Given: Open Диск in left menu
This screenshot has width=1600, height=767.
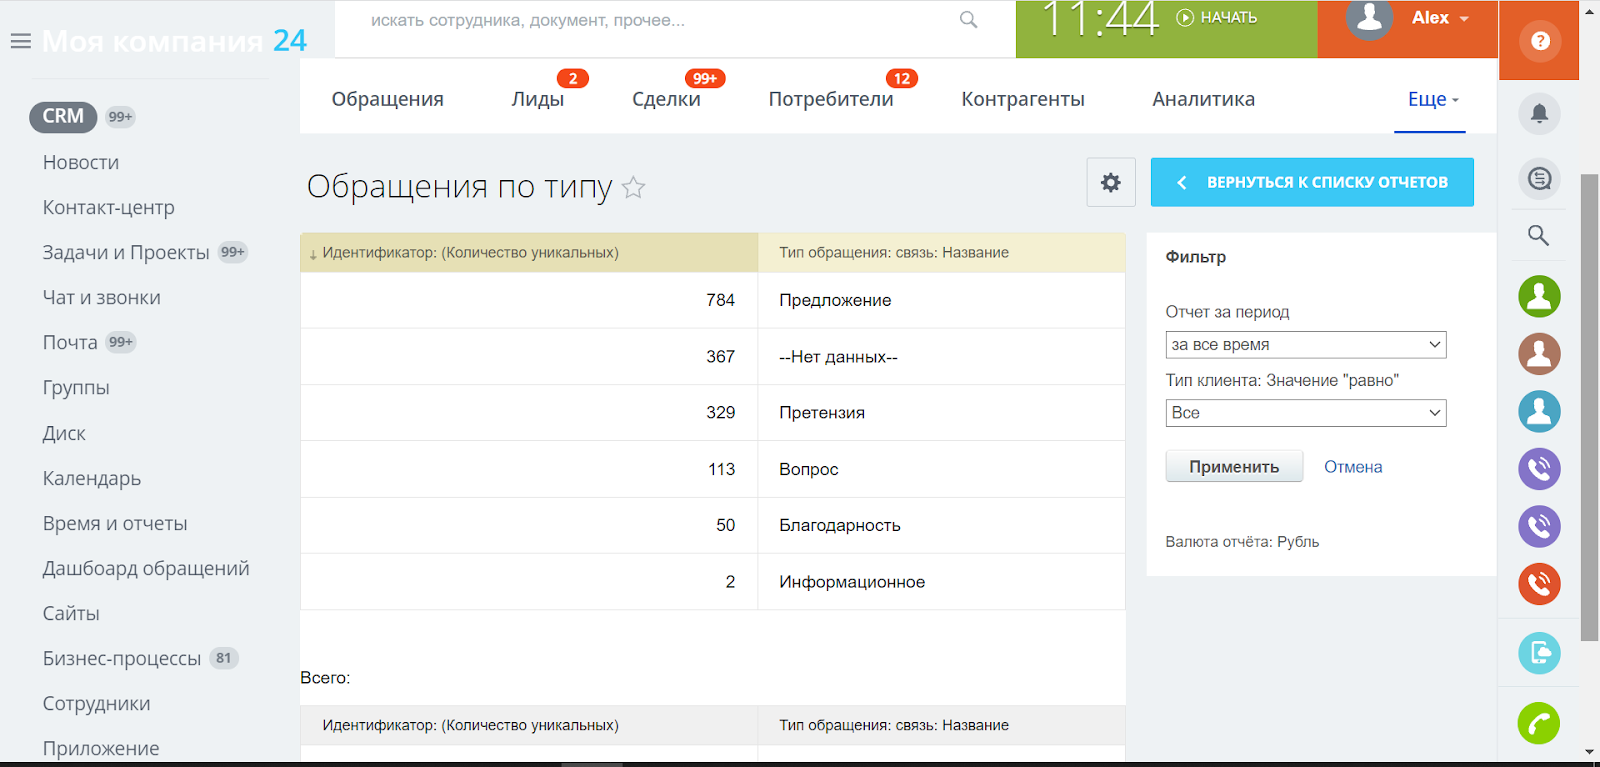Looking at the screenshot, I should pyautogui.click(x=64, y=433).
